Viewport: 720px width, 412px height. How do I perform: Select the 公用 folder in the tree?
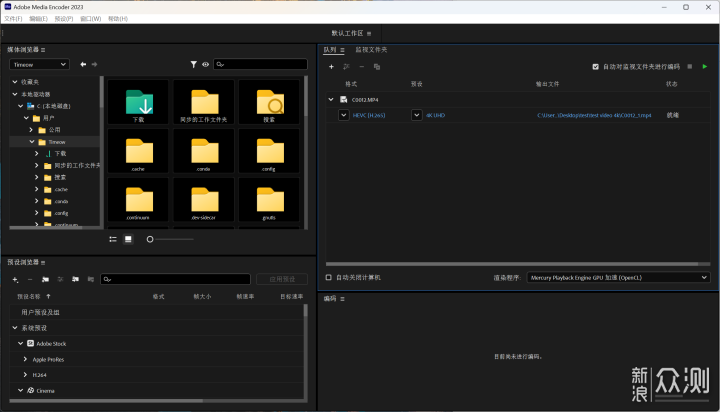54,130
